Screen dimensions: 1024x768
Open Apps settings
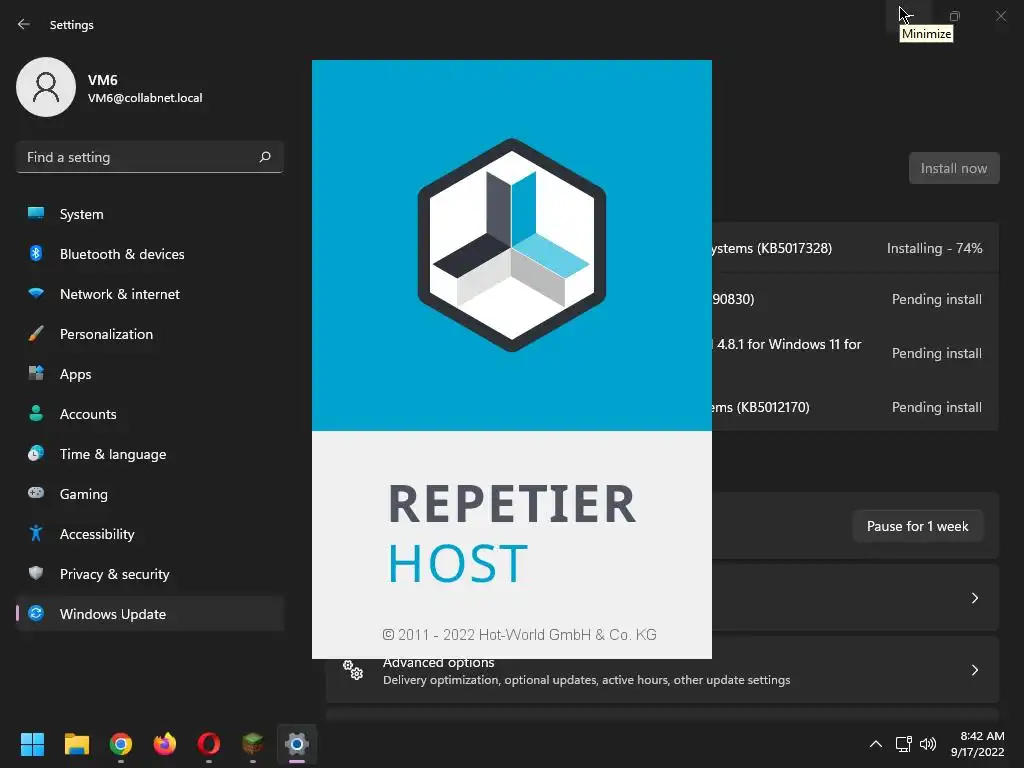click(150, 374)
